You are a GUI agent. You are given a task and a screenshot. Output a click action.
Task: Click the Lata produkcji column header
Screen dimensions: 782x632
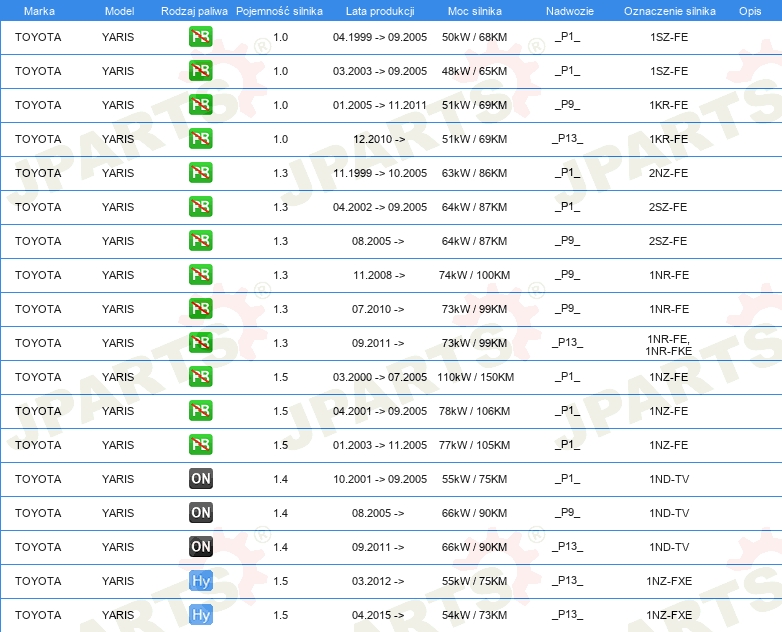click(380, 11)
